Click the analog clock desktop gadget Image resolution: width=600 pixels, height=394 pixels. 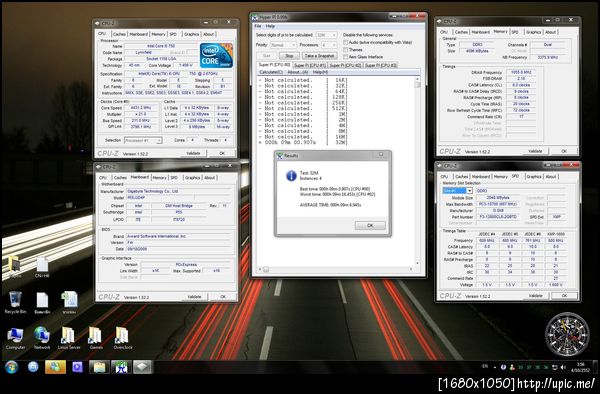click(x=567, y=335)
